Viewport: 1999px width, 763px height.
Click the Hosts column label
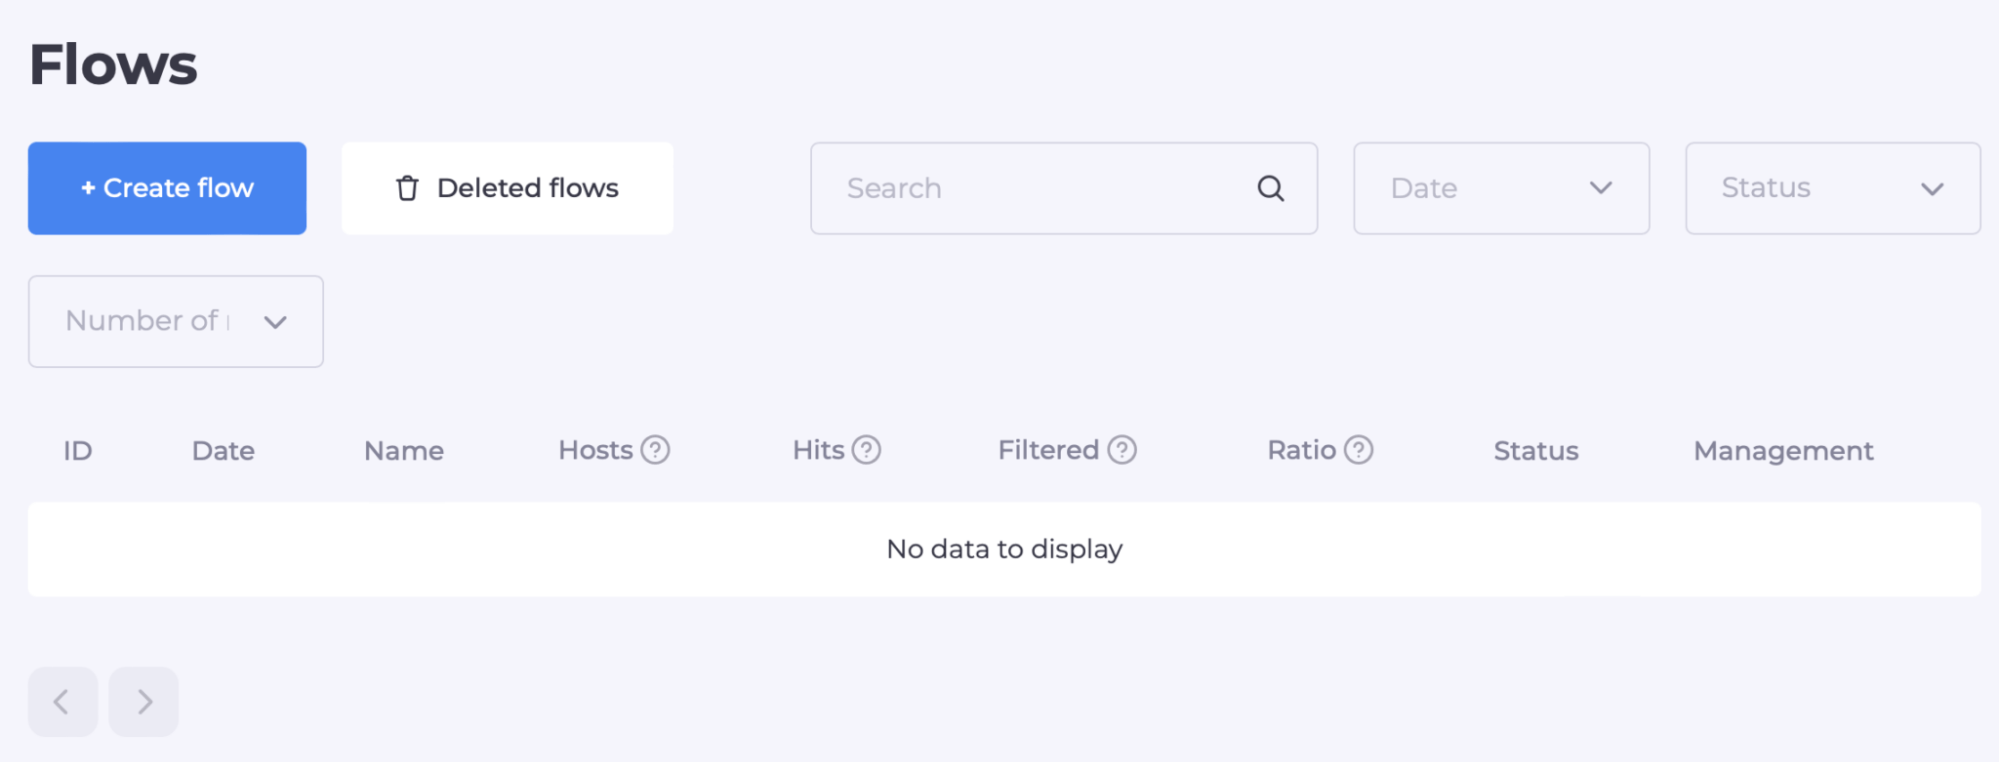point(595,450)
